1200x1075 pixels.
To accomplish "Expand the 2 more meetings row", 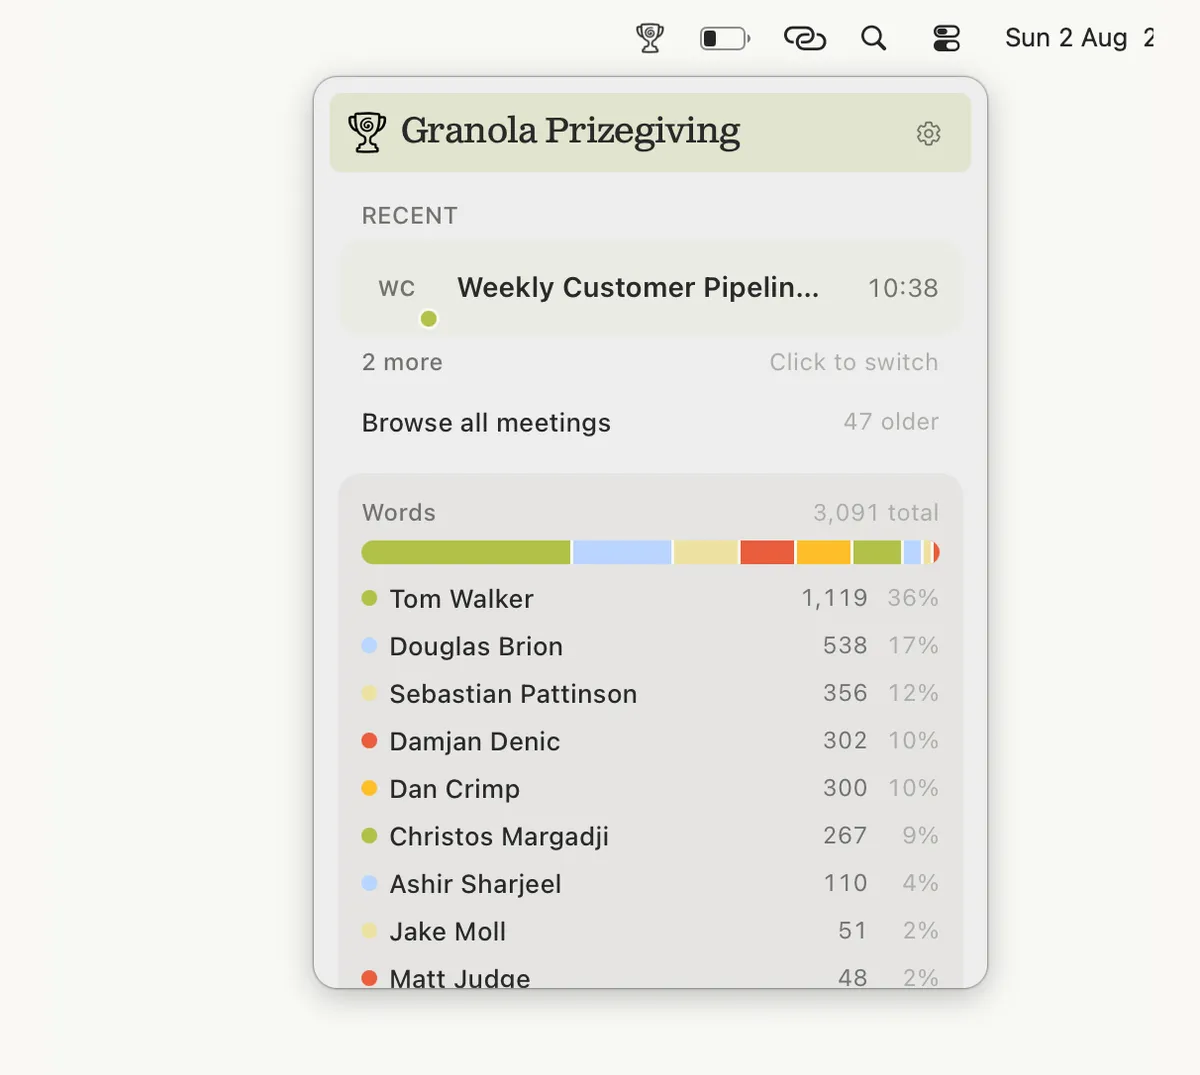I will pyautogui.click(x=402, y=362).
